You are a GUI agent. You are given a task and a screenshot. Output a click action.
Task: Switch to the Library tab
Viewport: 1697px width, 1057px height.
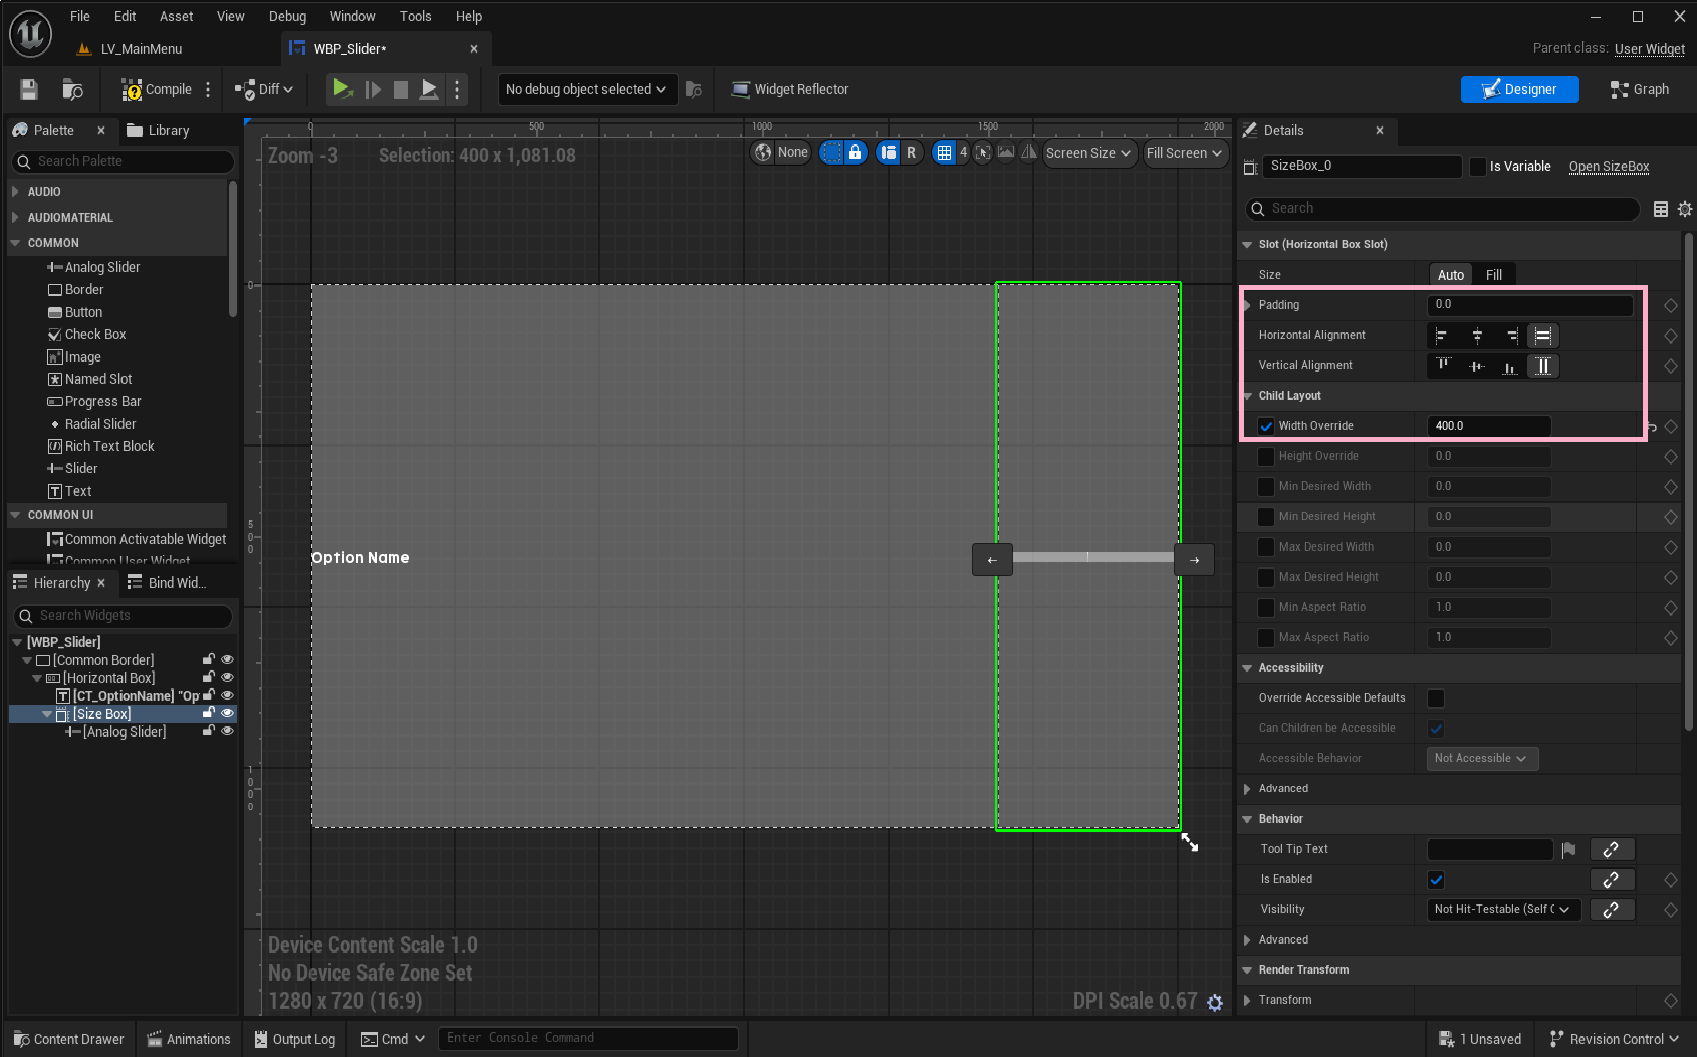[x=158, y=130]
